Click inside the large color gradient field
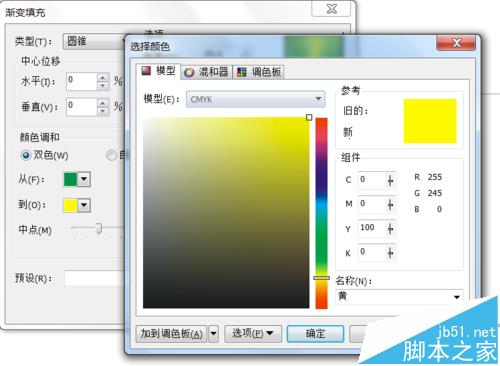 tap(226, 212)
